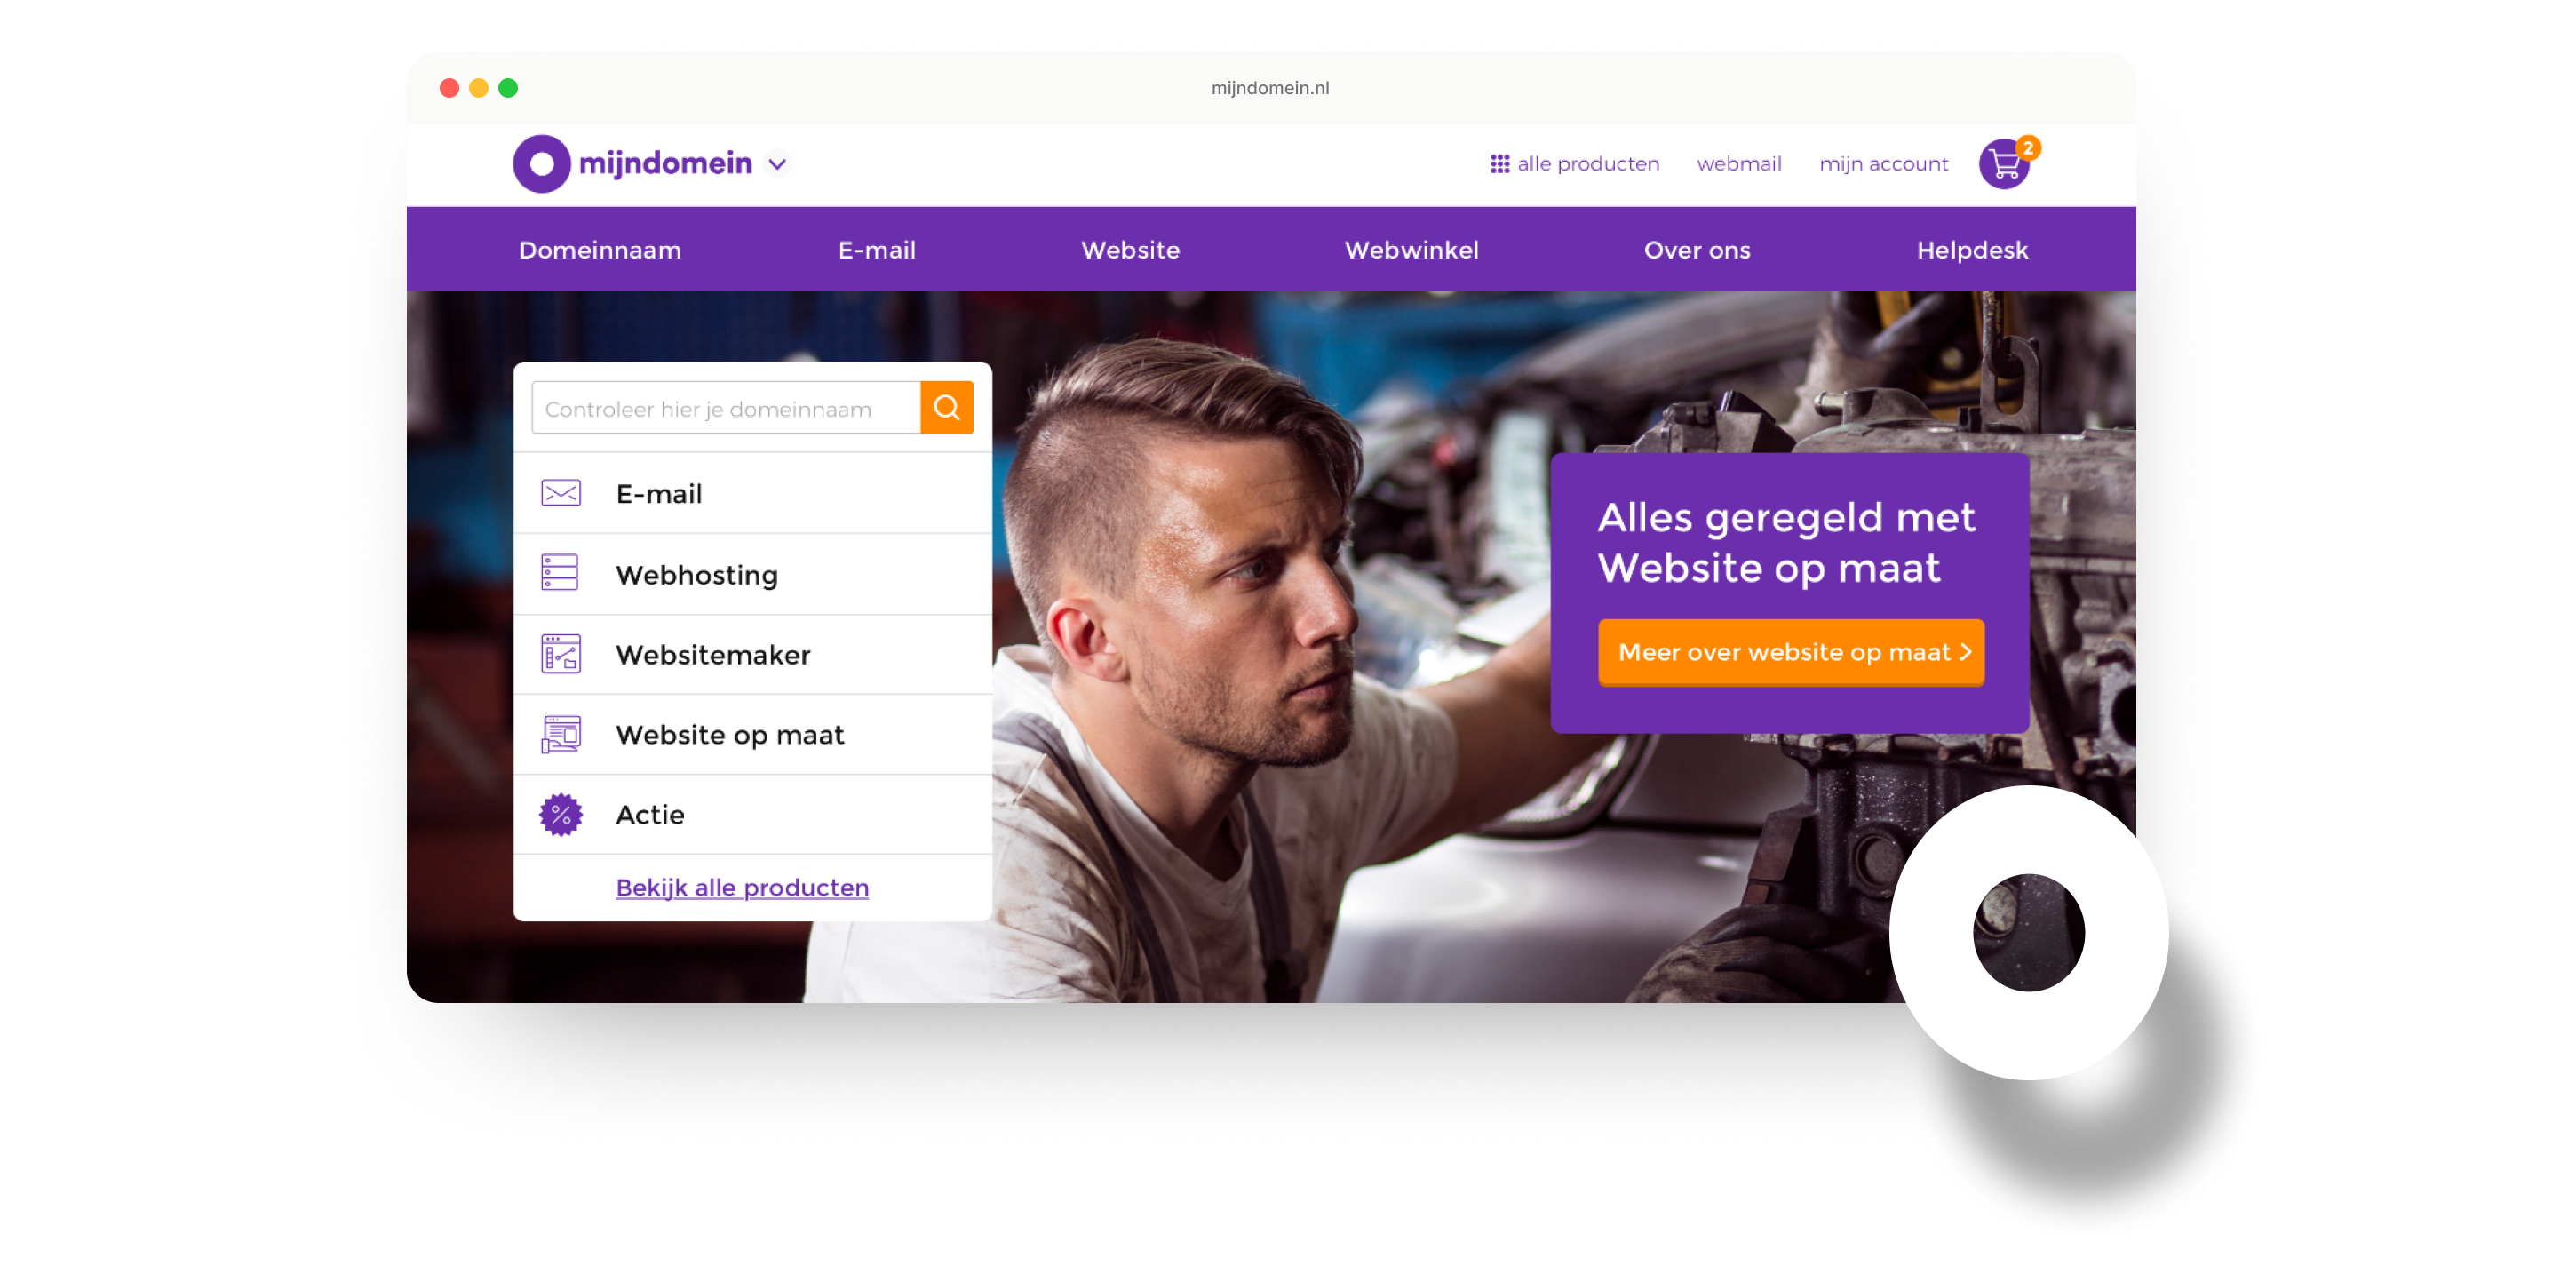The height and width of the screenshot is (1282, 2576).
Task: Click the percent badge Actie icon
Action: [x=560, y=814]
